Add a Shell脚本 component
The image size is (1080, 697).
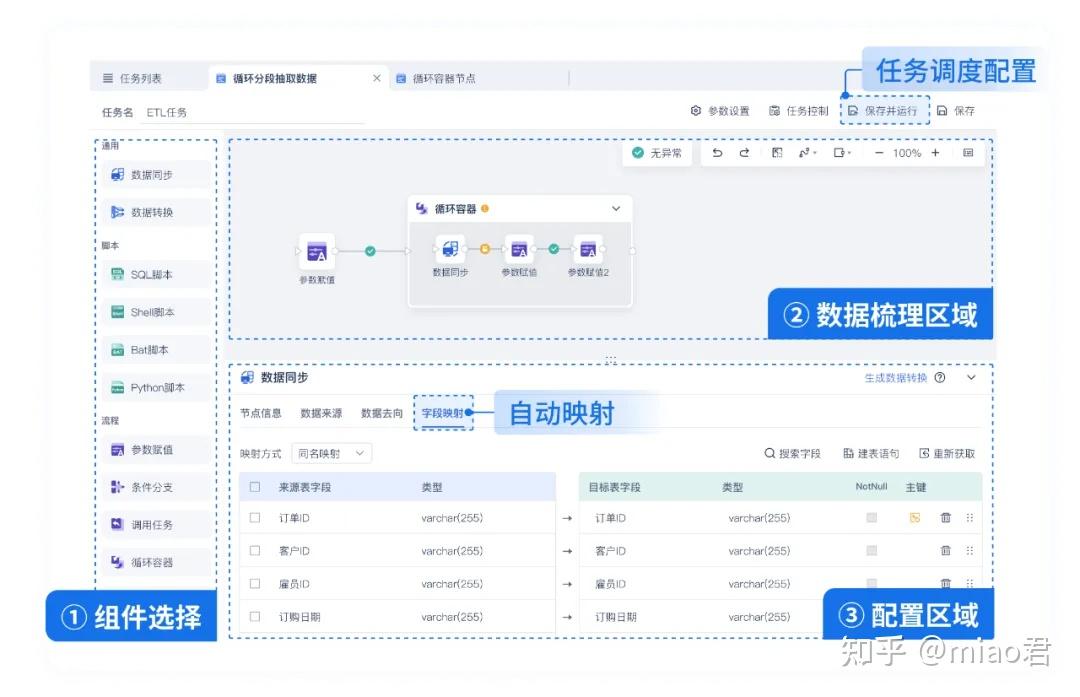[x=156, y=312]
